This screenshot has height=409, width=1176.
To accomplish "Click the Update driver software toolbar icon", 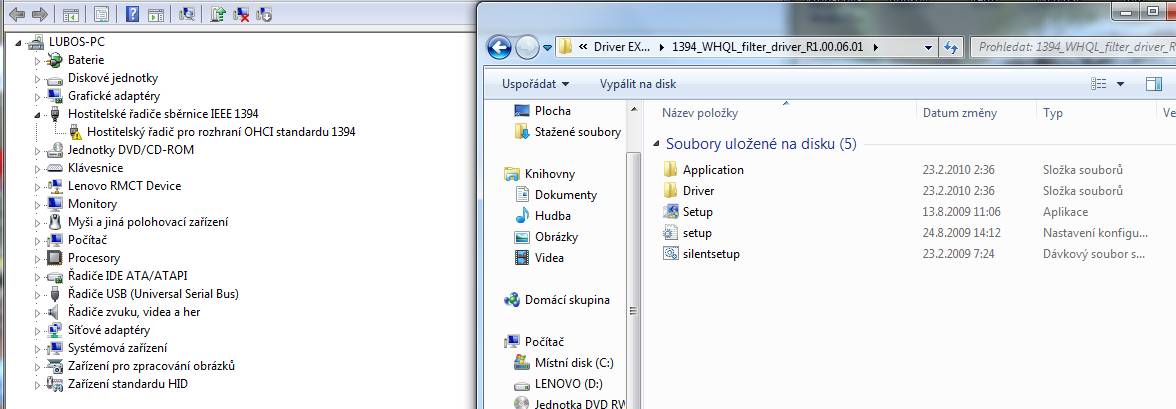I will pyautogui.click(x=219, y=15).
